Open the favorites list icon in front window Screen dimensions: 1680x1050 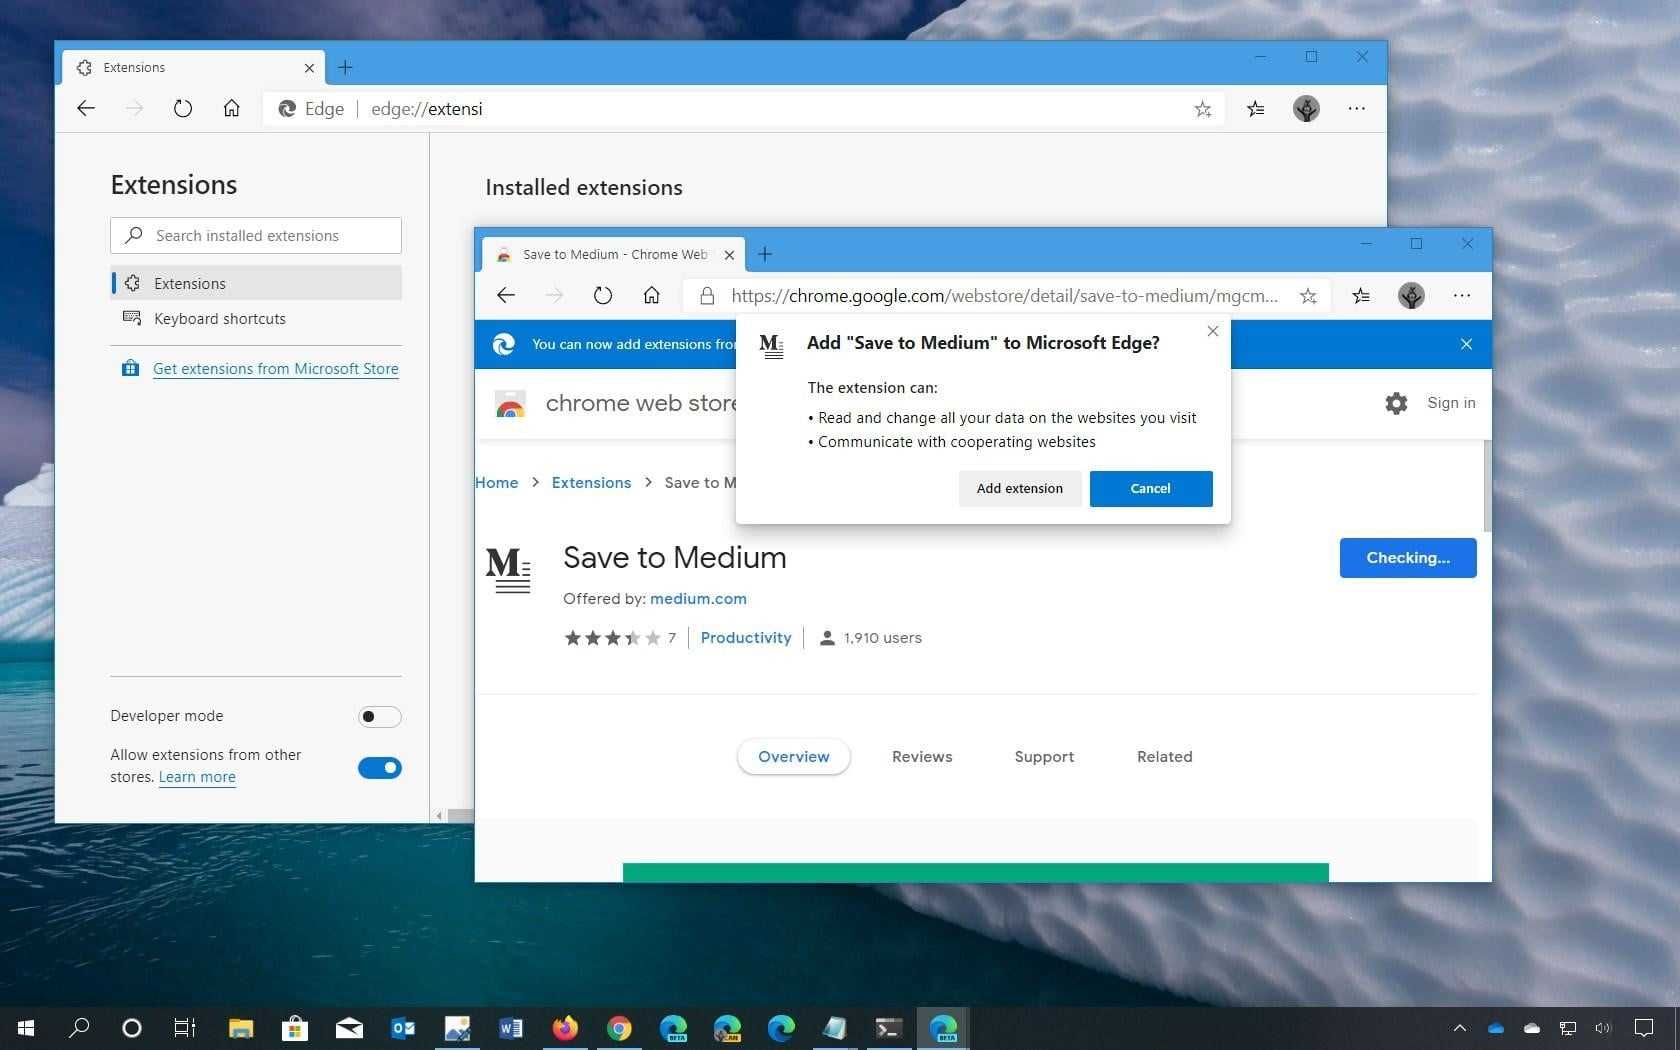coord(1361,296)
